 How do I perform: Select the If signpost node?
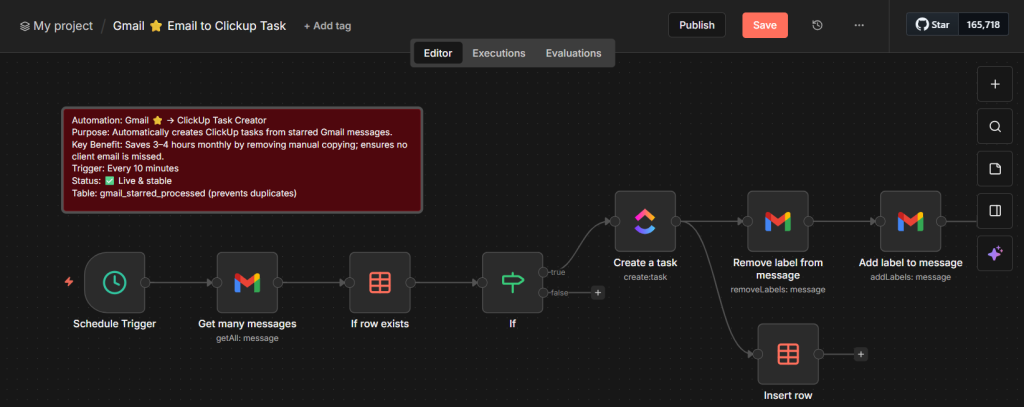point(512,282)
